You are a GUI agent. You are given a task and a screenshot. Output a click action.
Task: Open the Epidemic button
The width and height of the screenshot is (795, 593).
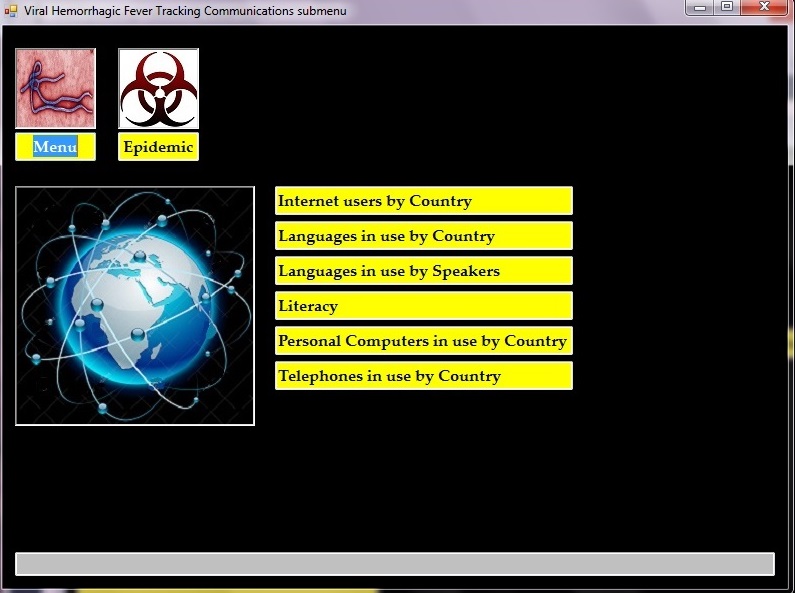pyautogui.click(x=158, y=147)
